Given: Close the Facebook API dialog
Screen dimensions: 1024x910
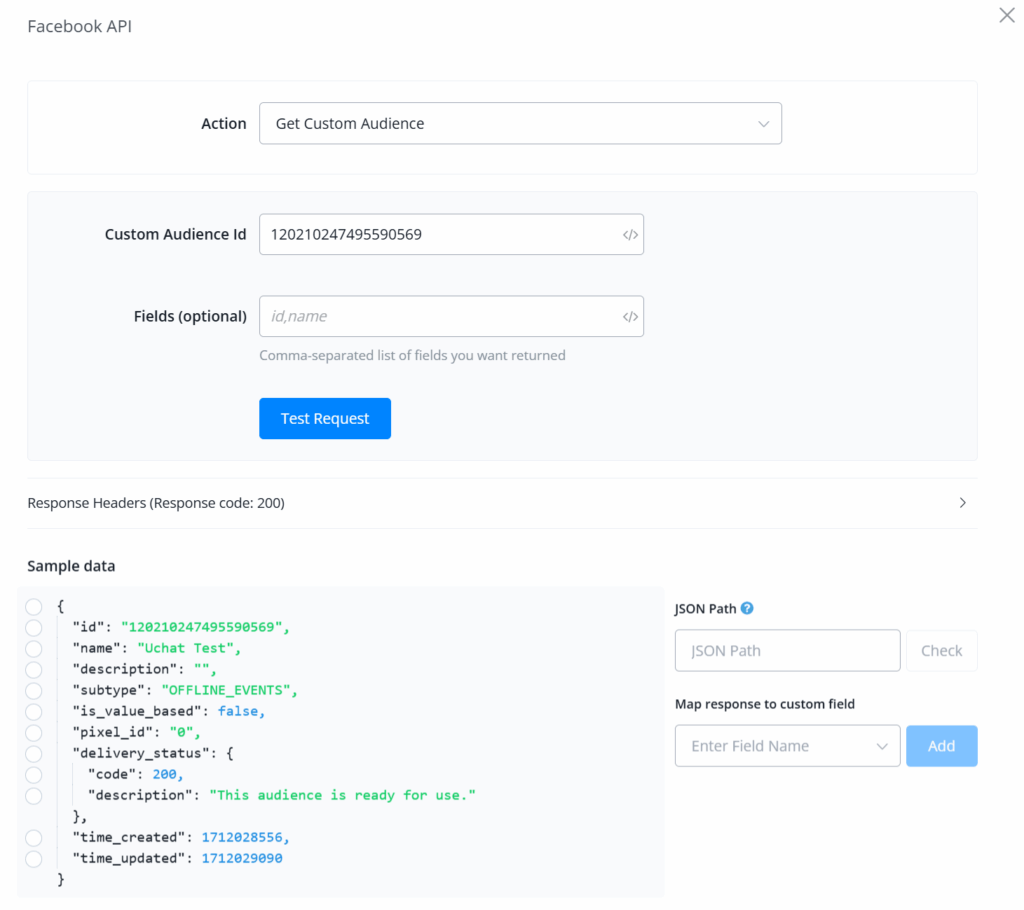Looking at the screenshot, I should tap(1007, 16).
